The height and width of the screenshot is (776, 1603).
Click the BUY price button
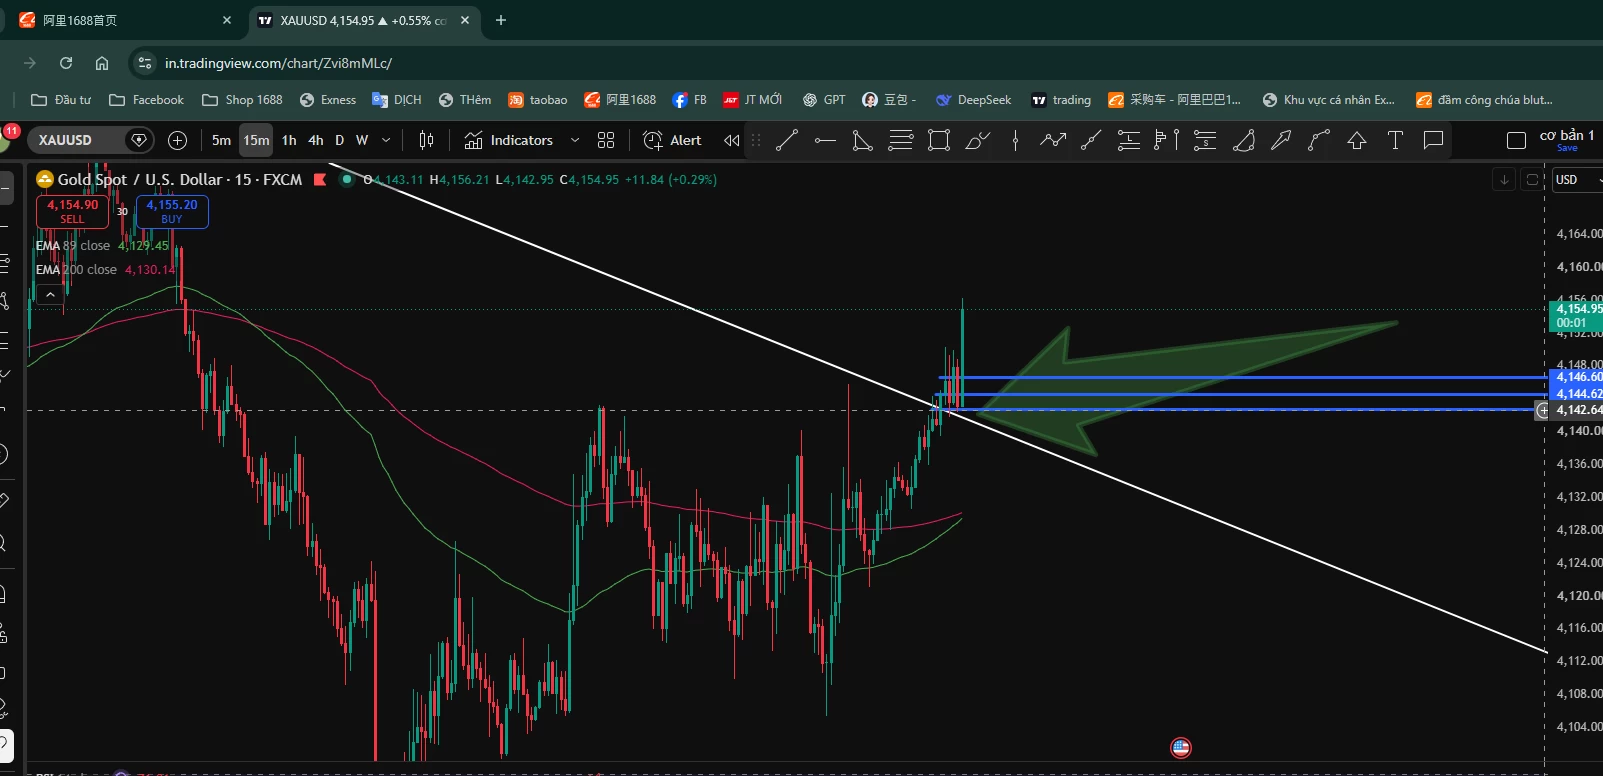pos(172,211)
